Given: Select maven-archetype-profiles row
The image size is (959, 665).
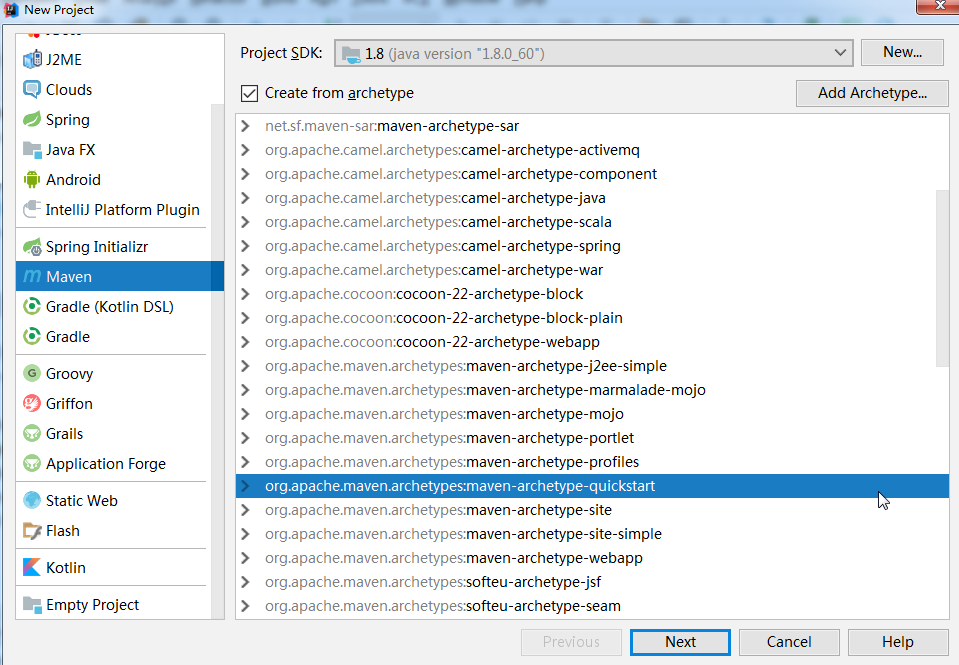Looking at the screenshot, I should 592,462.
